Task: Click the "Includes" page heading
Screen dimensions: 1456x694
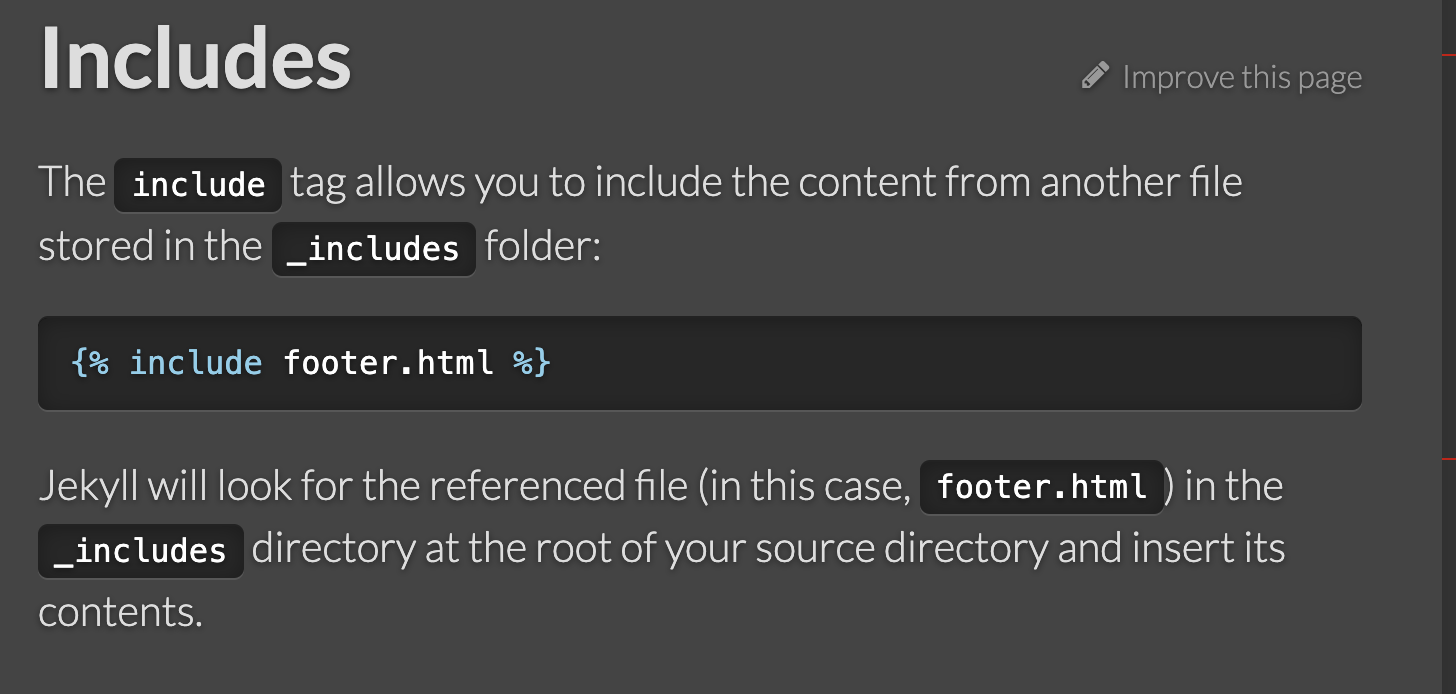Action: (x=196, y=57)
